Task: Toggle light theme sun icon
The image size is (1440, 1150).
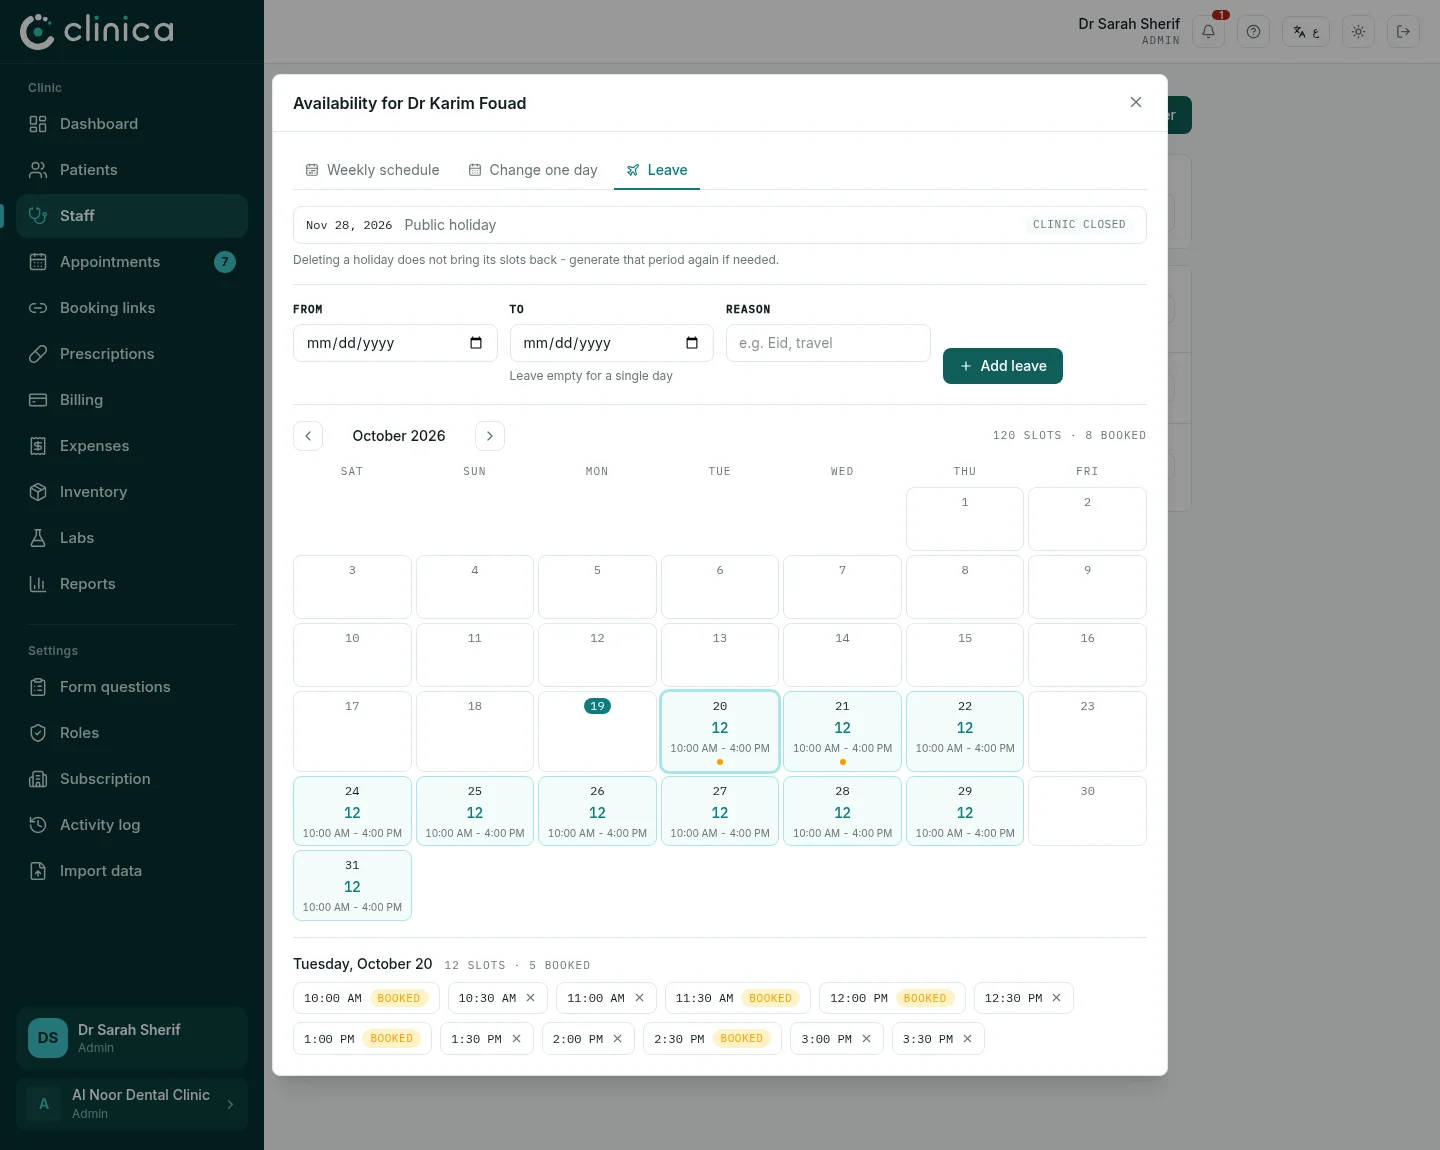Action: [x=1358, y=32]
